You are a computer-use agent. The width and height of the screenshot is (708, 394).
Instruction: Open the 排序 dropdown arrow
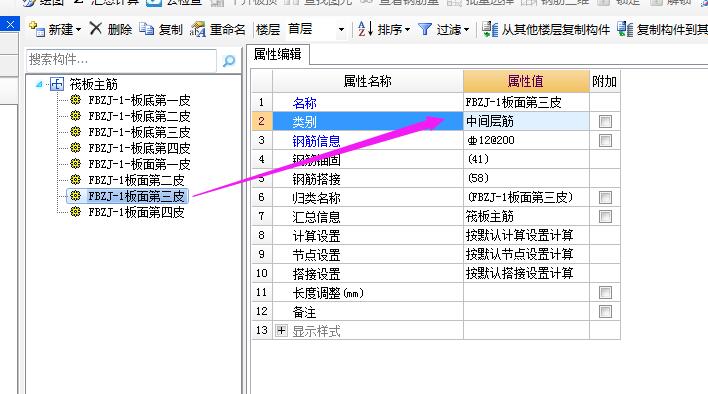click(407, 30)
